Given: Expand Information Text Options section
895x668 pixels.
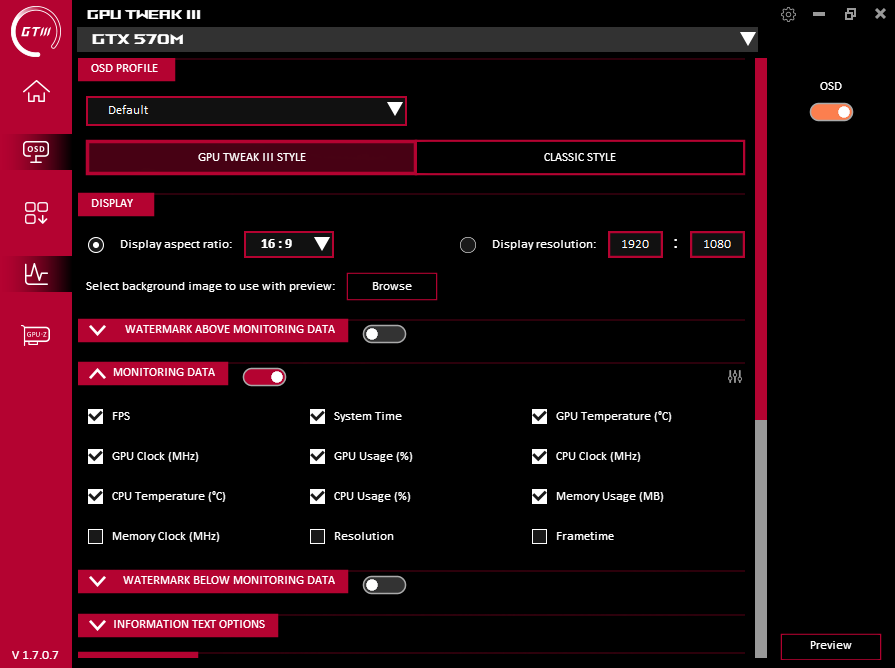Looking at the screenshot, I should pos(178,625).
